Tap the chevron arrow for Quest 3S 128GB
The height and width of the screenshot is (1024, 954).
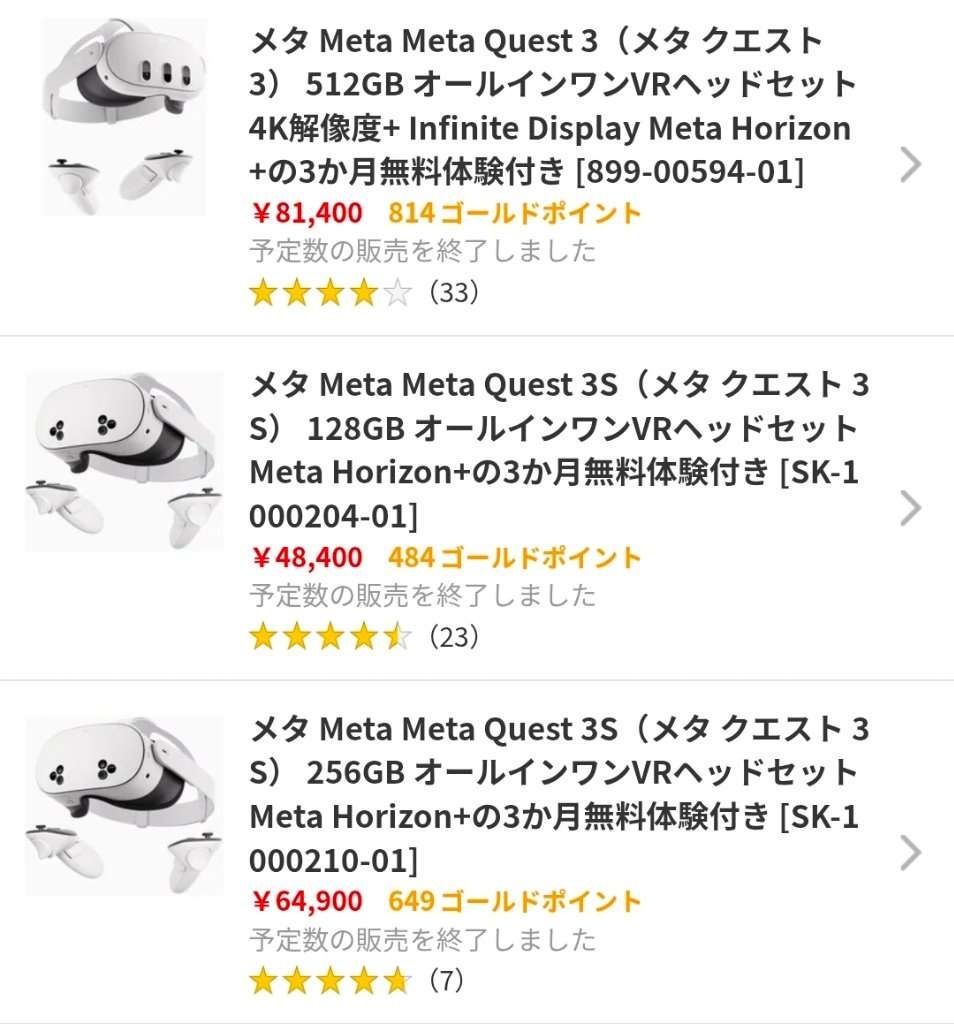pyautogui.click(x=909, y=509)
